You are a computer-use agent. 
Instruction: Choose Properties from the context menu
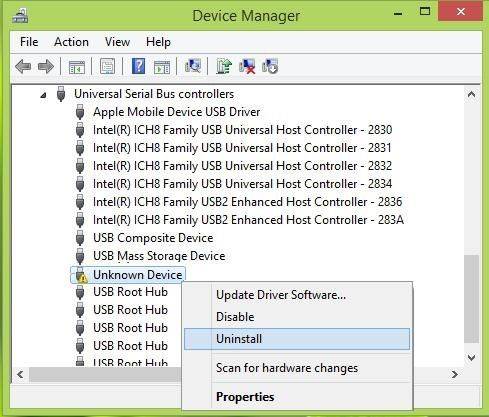(297, 397)
